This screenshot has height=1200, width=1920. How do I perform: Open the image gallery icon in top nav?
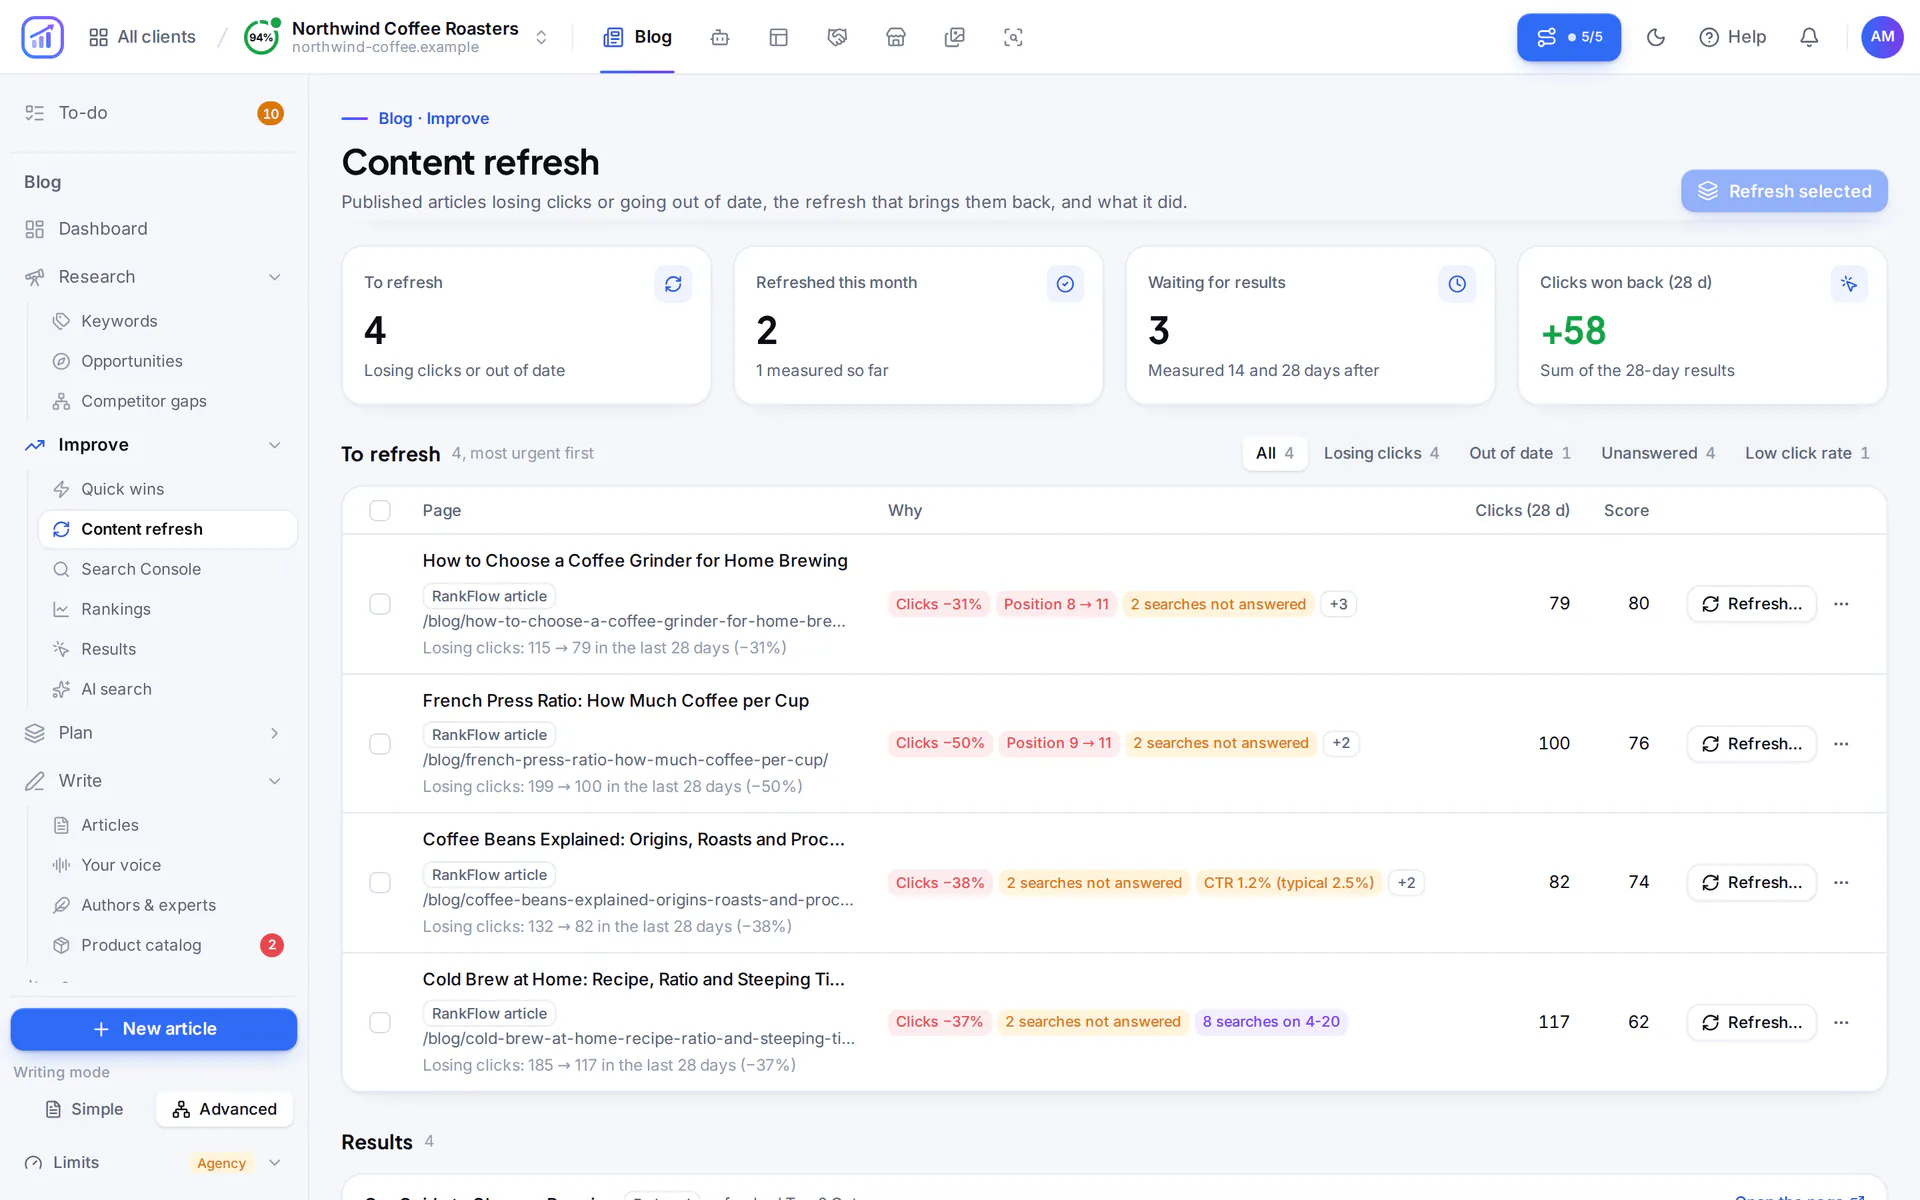955,37
